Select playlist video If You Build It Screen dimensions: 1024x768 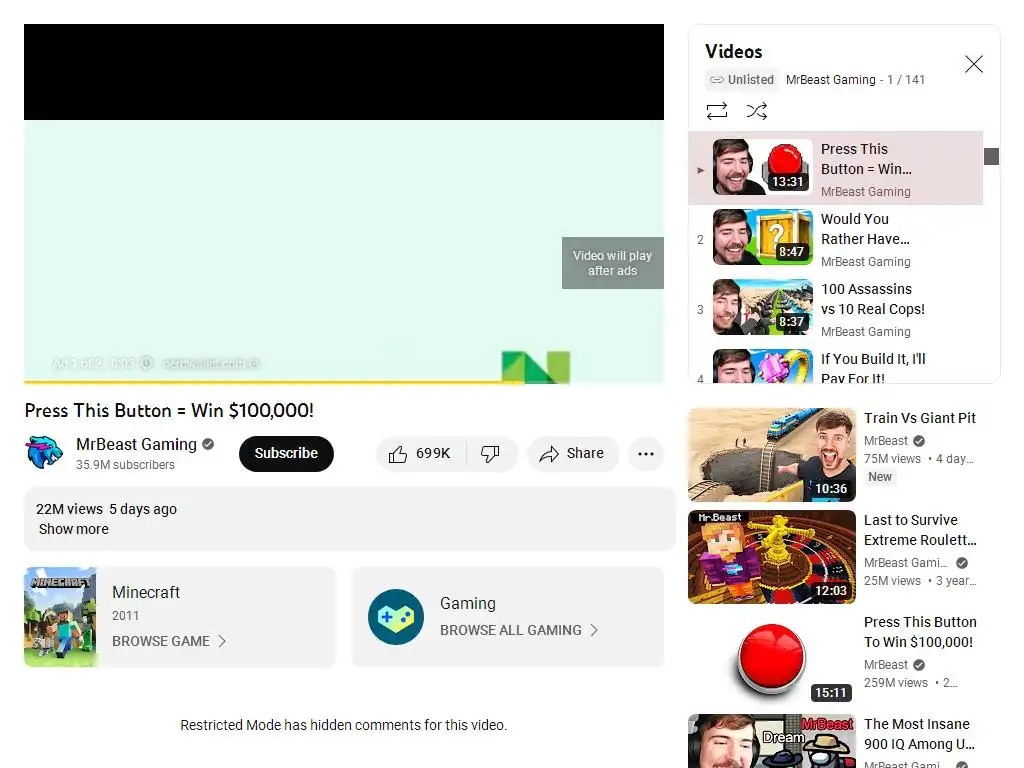835,365
